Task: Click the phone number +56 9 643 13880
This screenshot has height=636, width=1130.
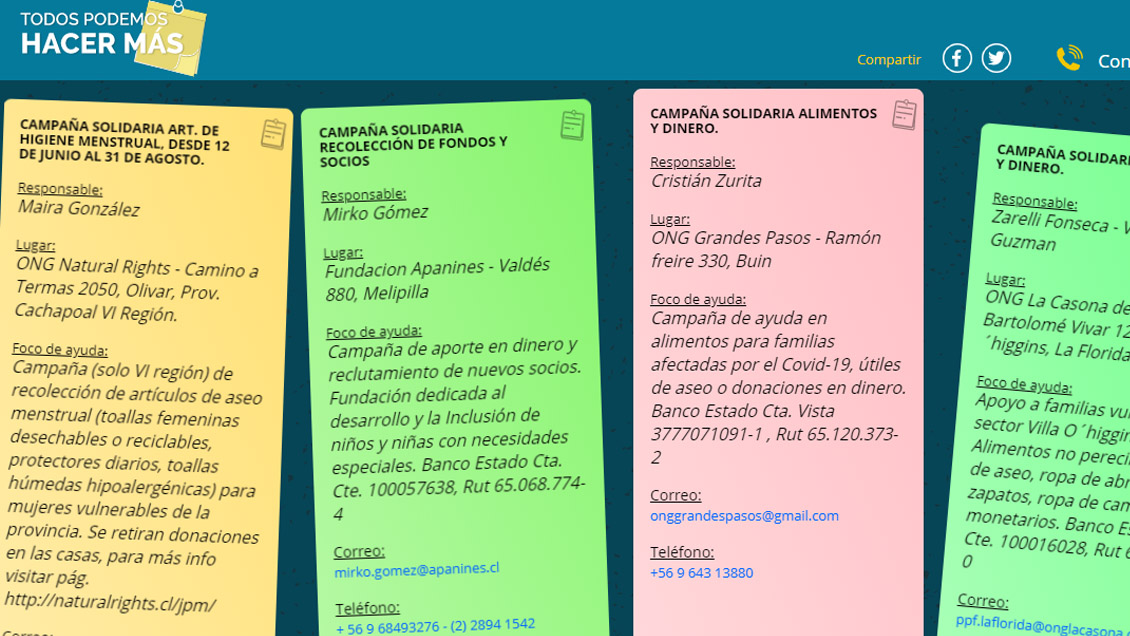Action: (703, 573)
